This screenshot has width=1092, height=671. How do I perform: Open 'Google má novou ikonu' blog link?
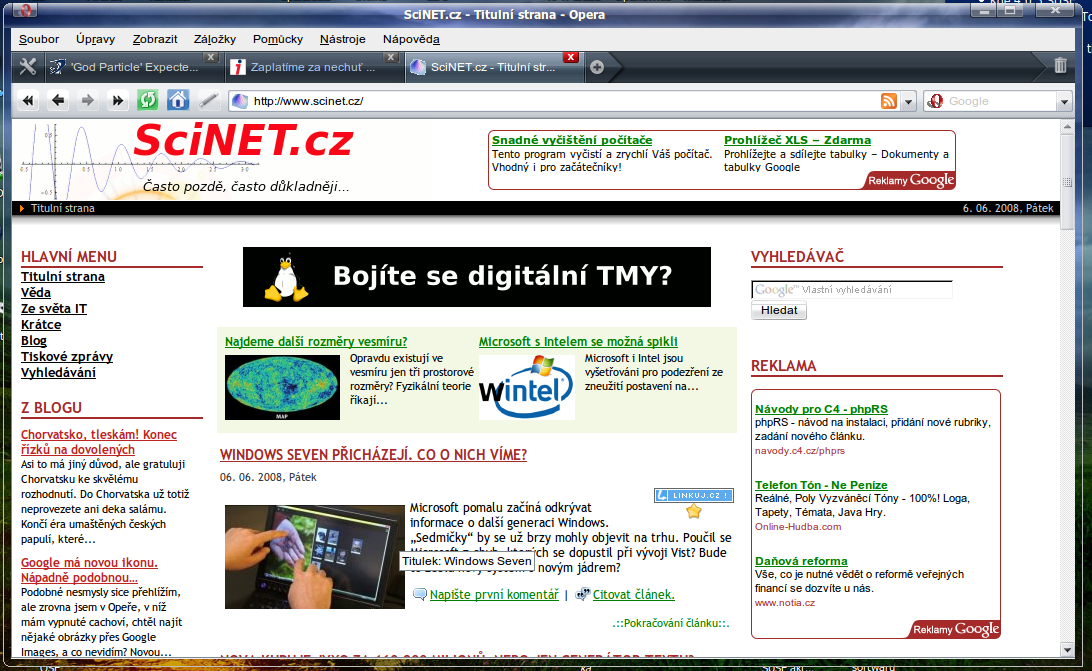pos(89,570)
